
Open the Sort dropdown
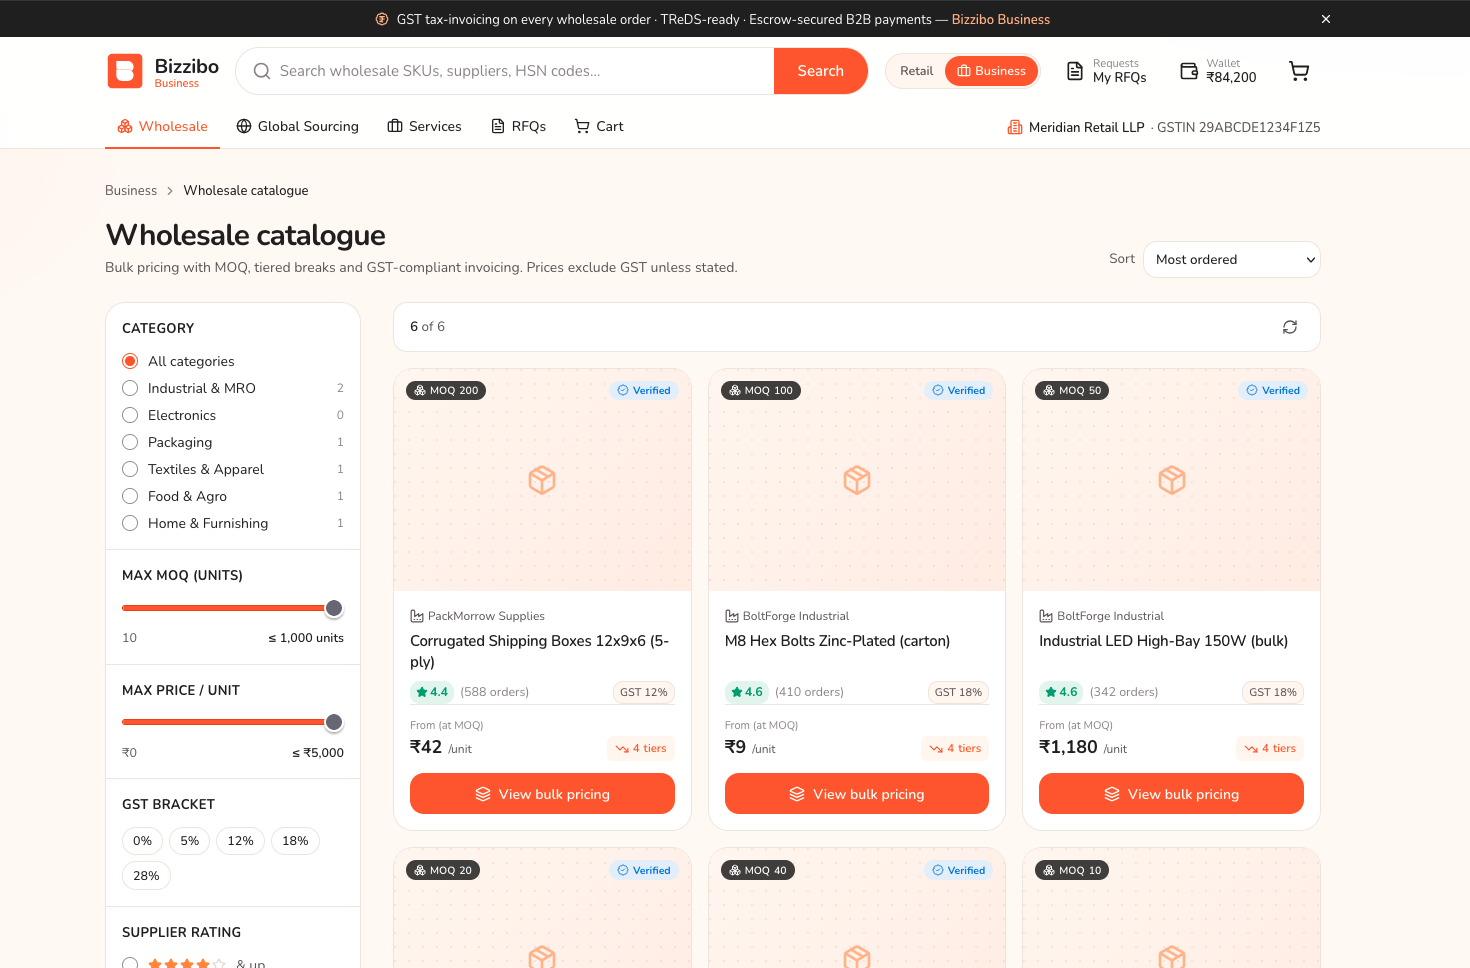pyautogui.click(x=1231, y=260)
